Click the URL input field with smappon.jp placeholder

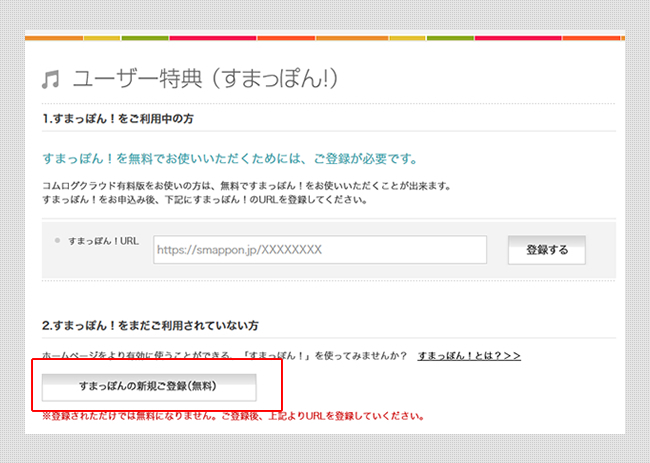(319, 250)
